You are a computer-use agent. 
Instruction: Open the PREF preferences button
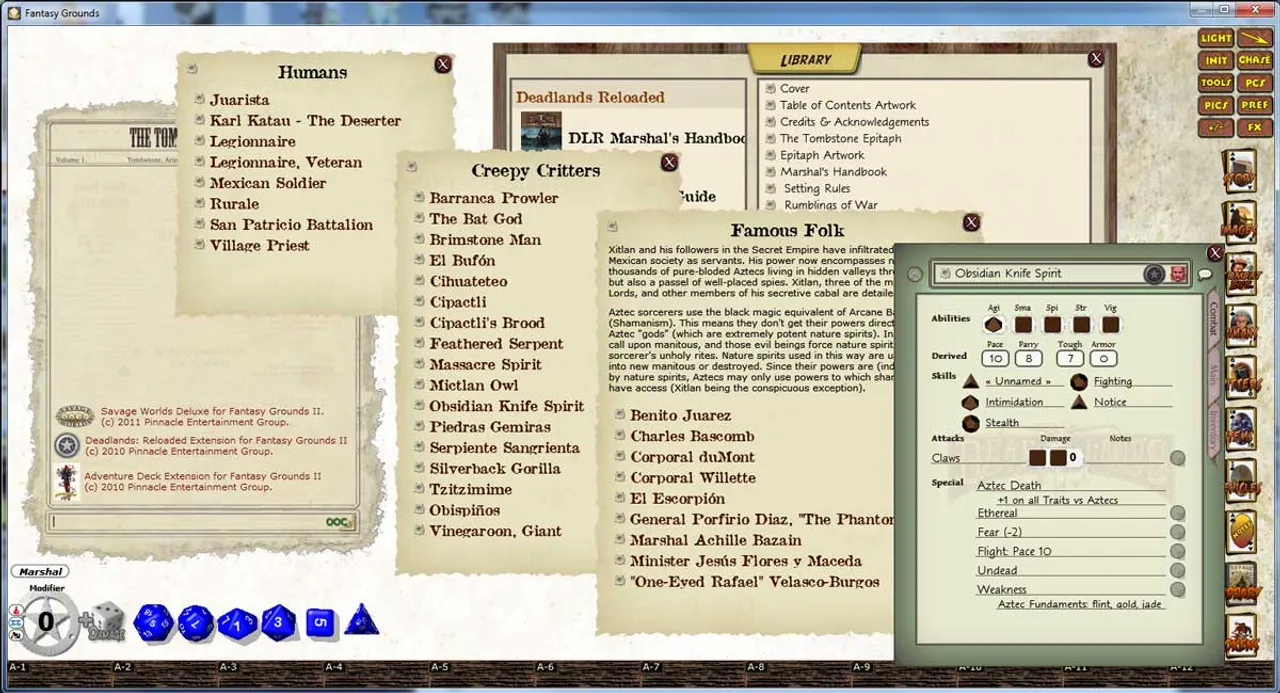click(x=1255, y=105)
